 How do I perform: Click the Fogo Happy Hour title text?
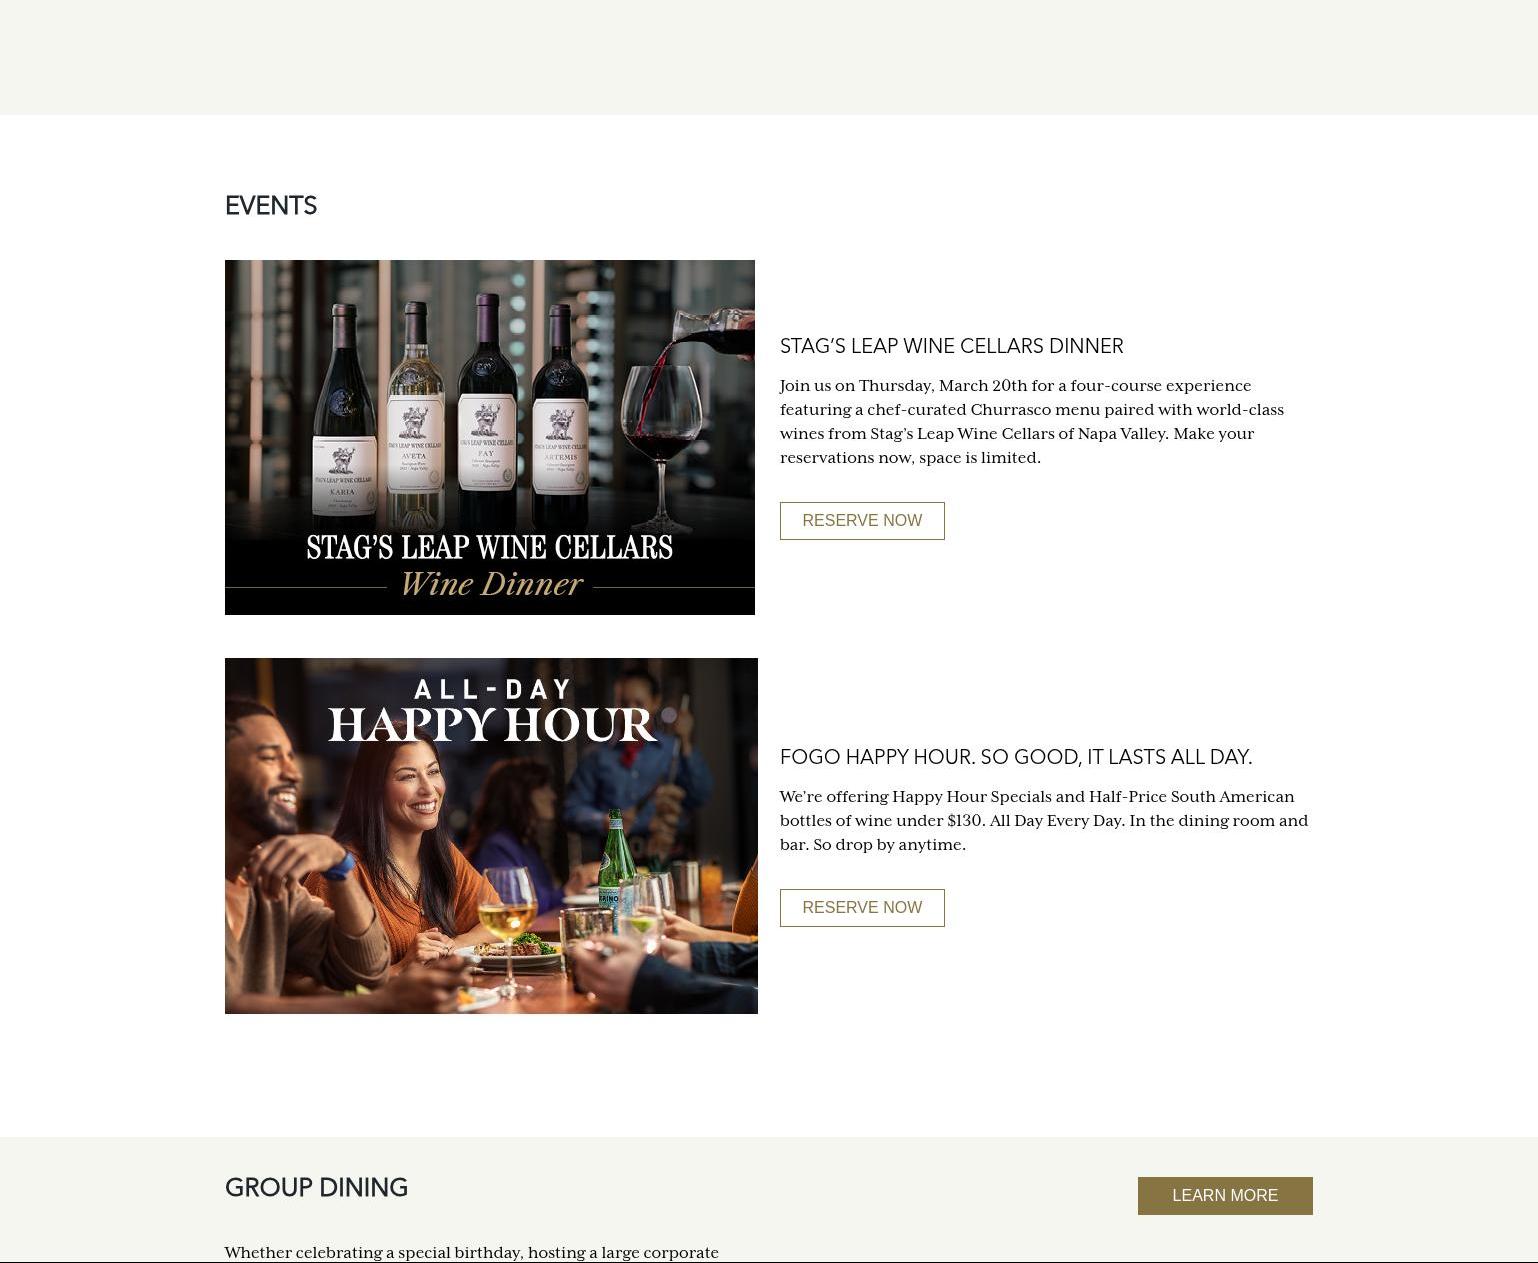pos(1016,757)
